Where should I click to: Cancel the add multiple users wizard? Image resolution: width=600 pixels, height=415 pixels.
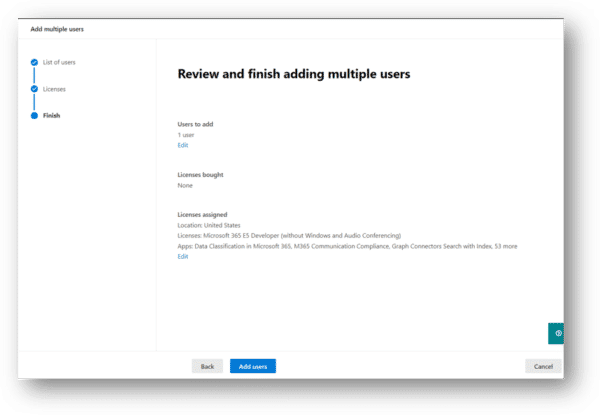point(543,366)
